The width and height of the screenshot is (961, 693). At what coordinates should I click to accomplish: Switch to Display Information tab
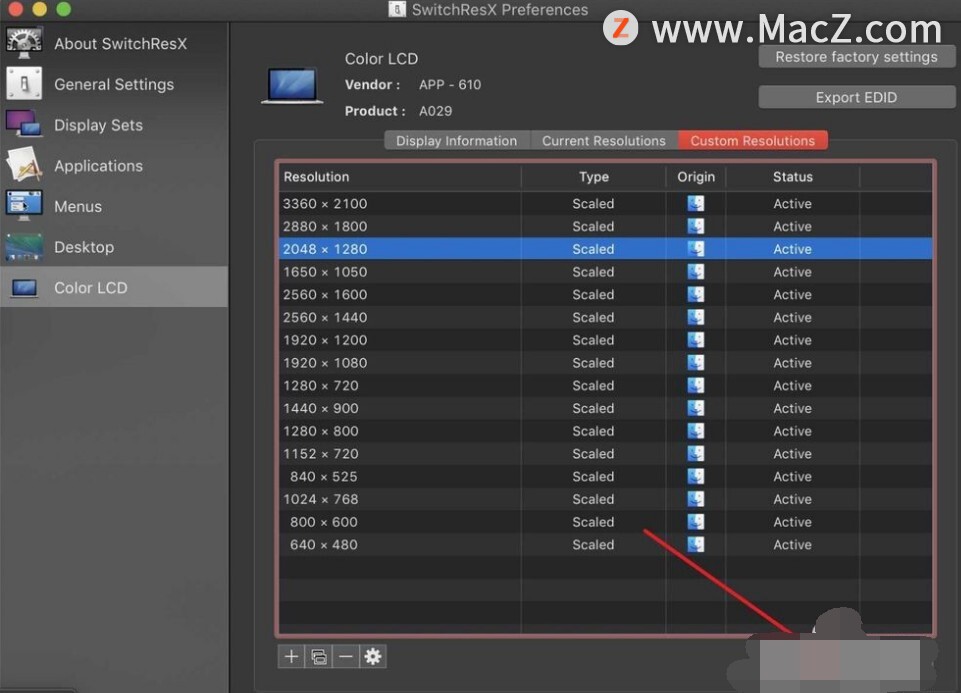click(x=457, y=140)
